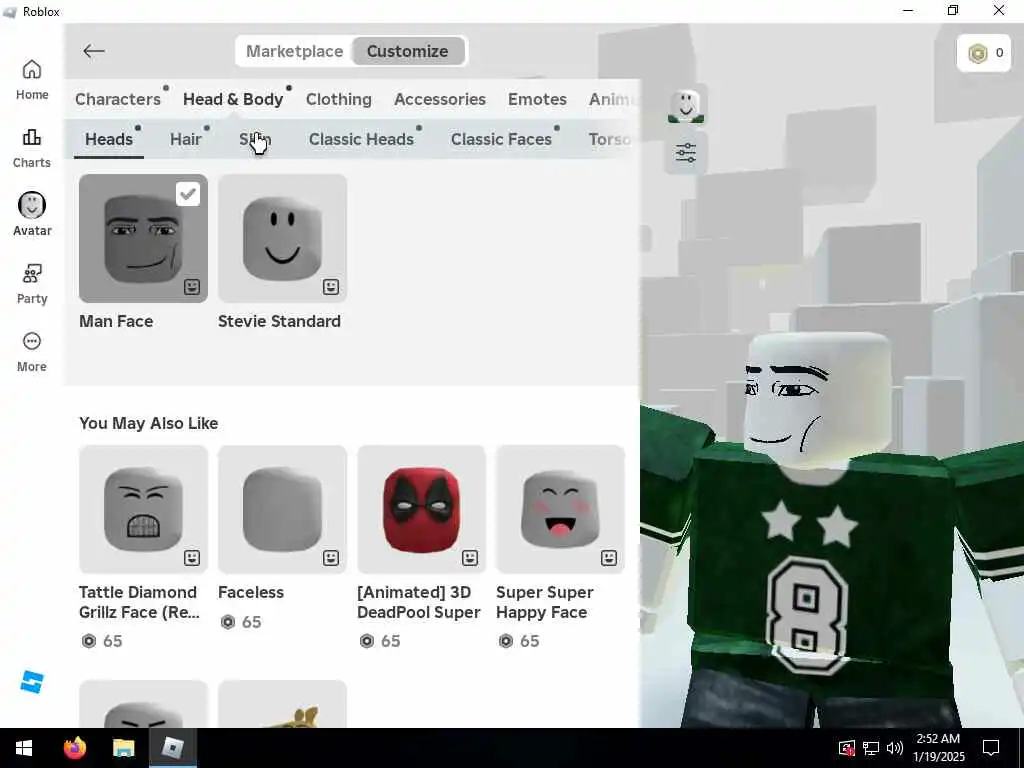The width and height of the screenshot is (1024, 768).
Task: Switch to the Marketplace toggle
Action: click(x=295, y=51)
